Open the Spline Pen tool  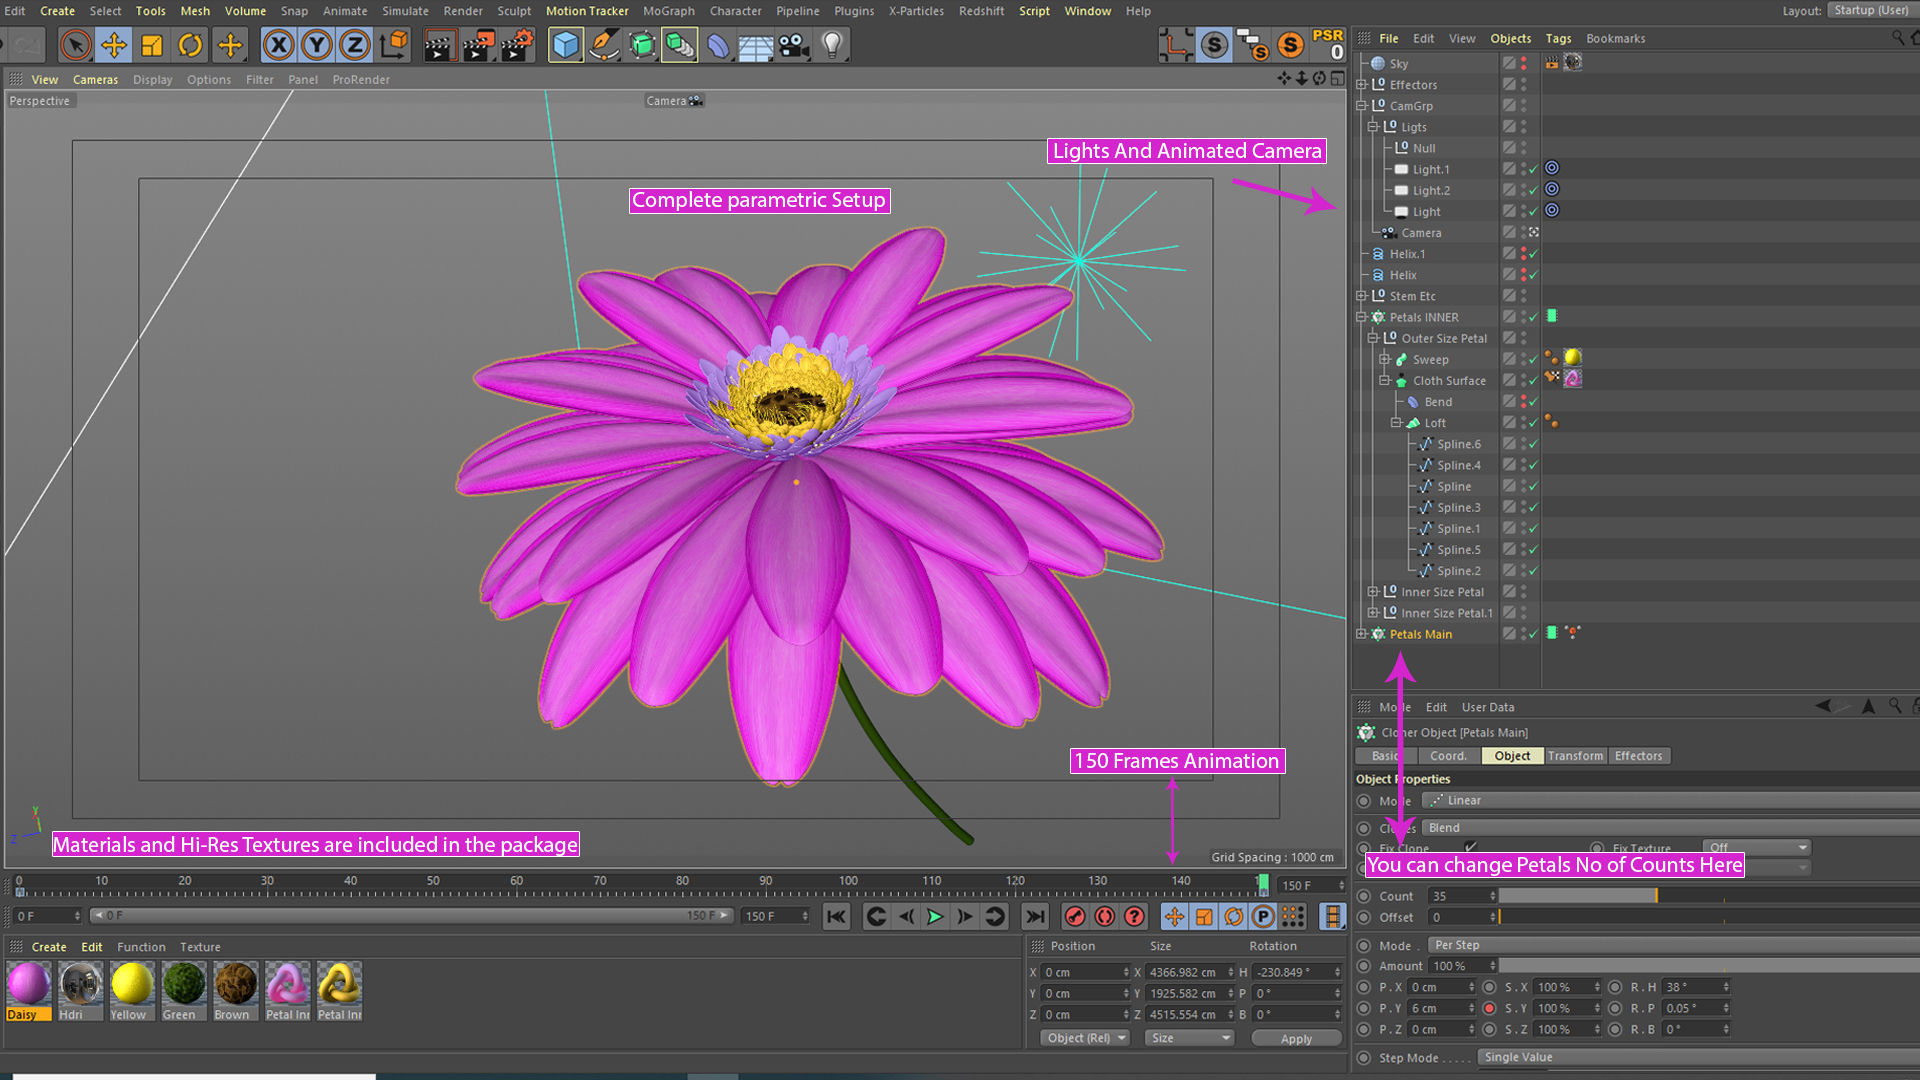[x=604, y=45]
